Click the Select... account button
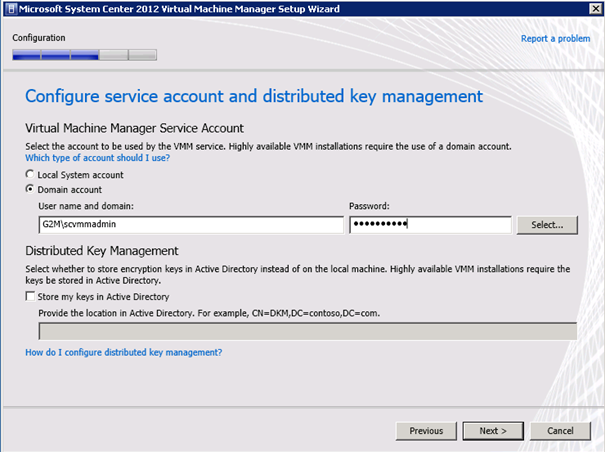Image resolution: width=605 pixels, height=452 pixels. 547,225
